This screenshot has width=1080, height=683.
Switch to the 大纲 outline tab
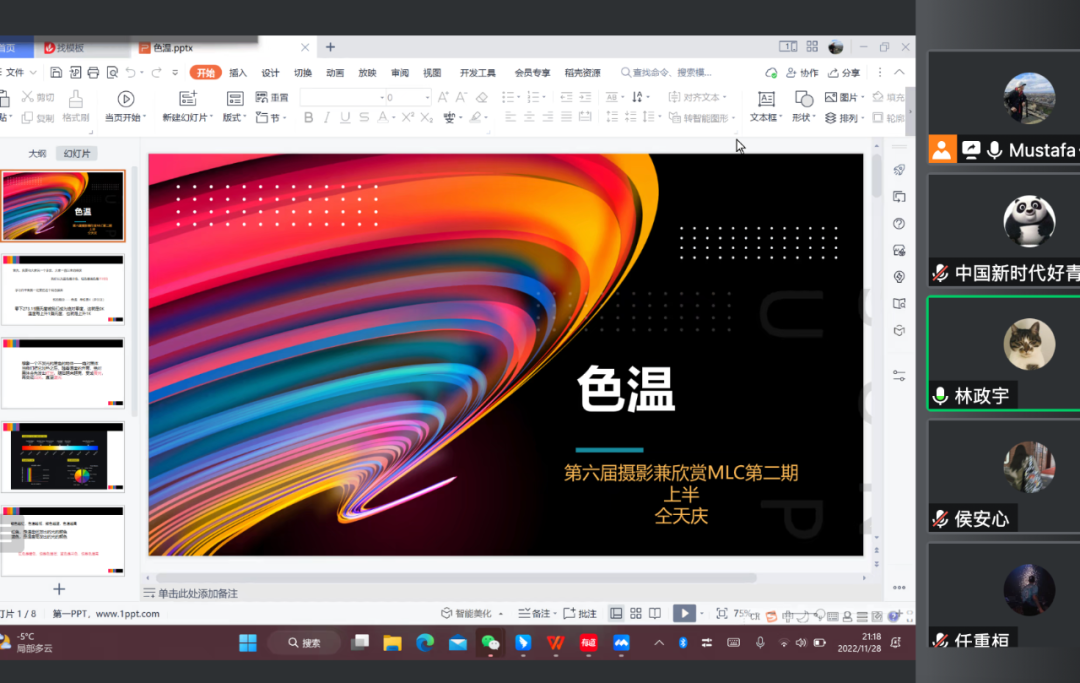[x=37, y=154]
